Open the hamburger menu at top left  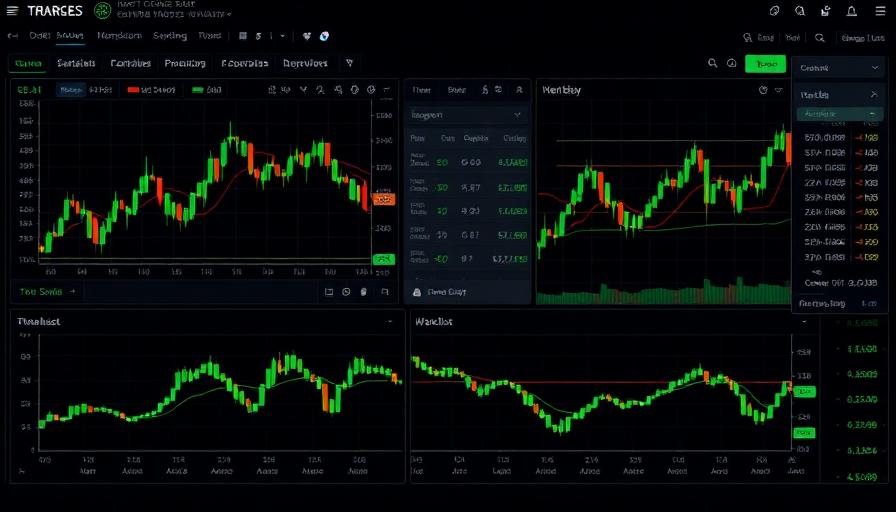[x=12, y=10]
